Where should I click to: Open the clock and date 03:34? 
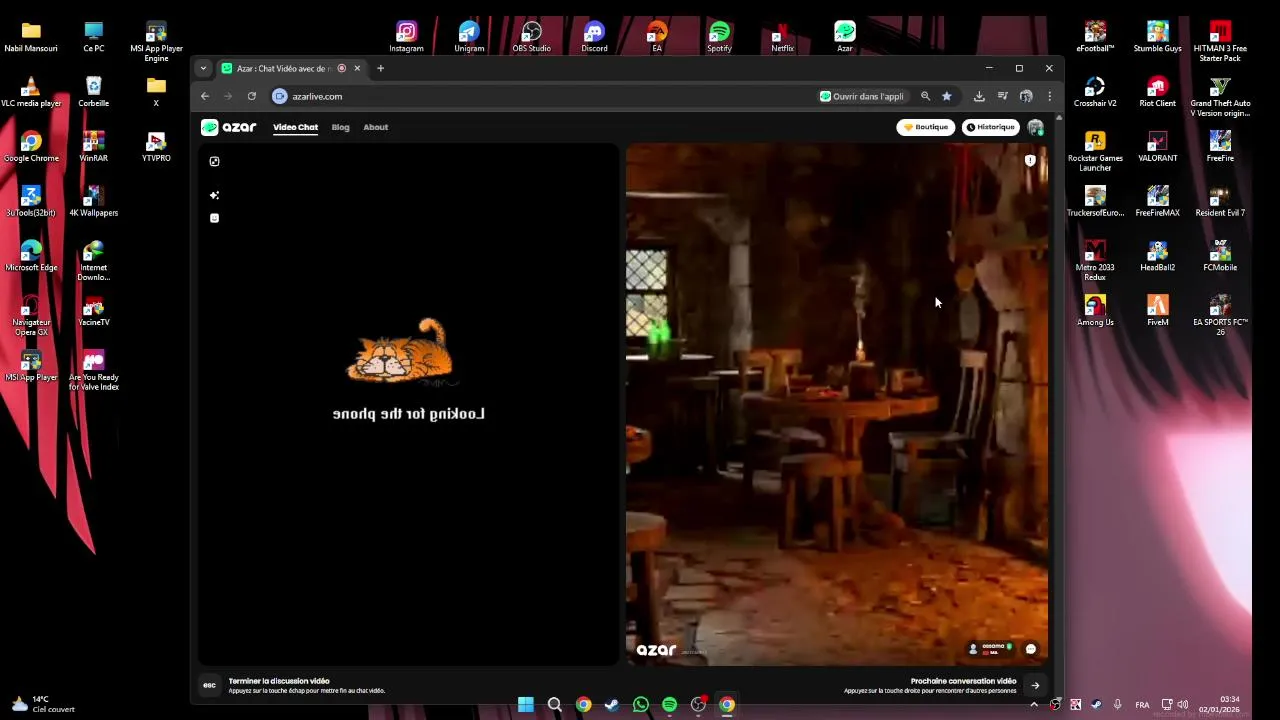coord(1219,705)
